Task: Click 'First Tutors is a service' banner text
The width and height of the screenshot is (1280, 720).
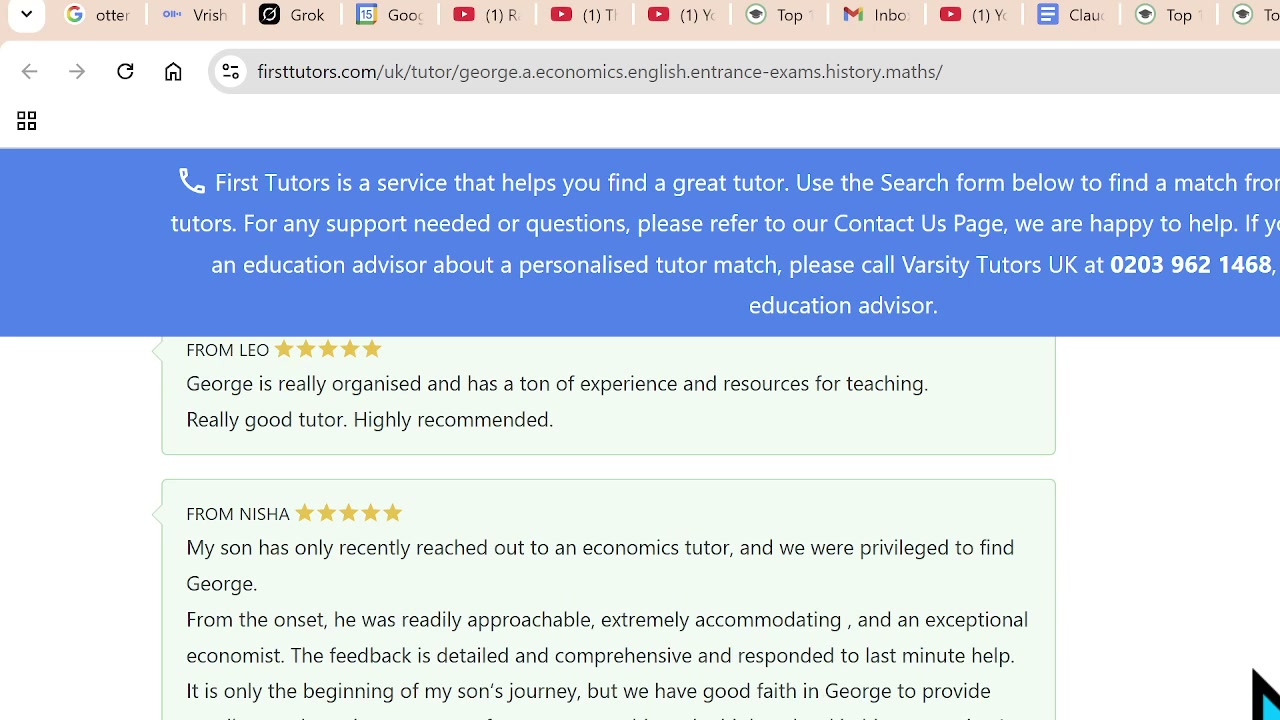Action: [331, 183]
